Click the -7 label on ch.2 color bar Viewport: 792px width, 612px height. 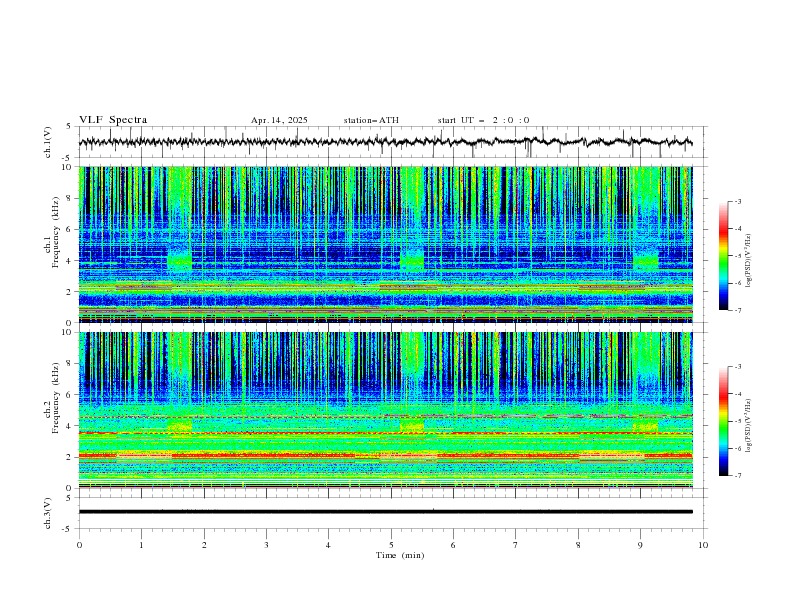tap(738, 475)
